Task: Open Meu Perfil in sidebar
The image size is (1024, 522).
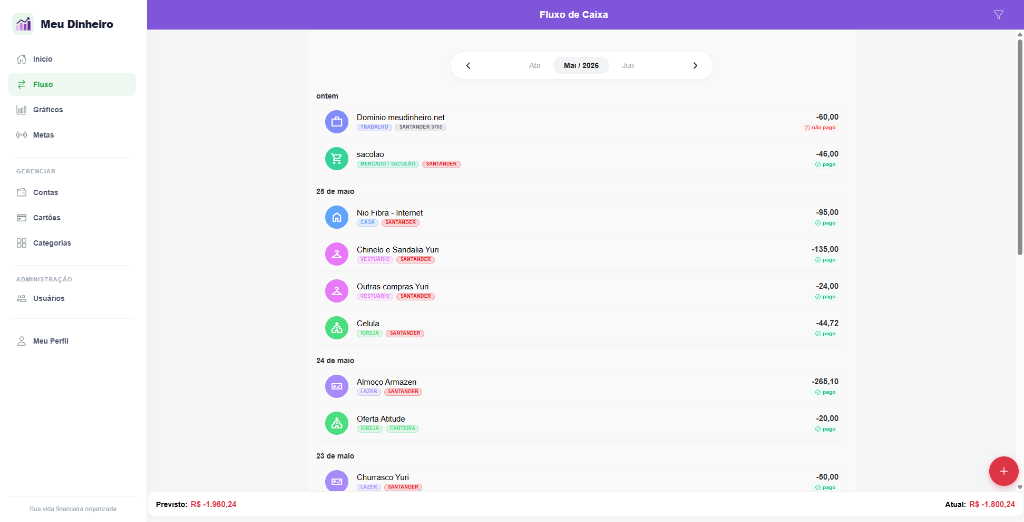Action: (x=72, y=341)
